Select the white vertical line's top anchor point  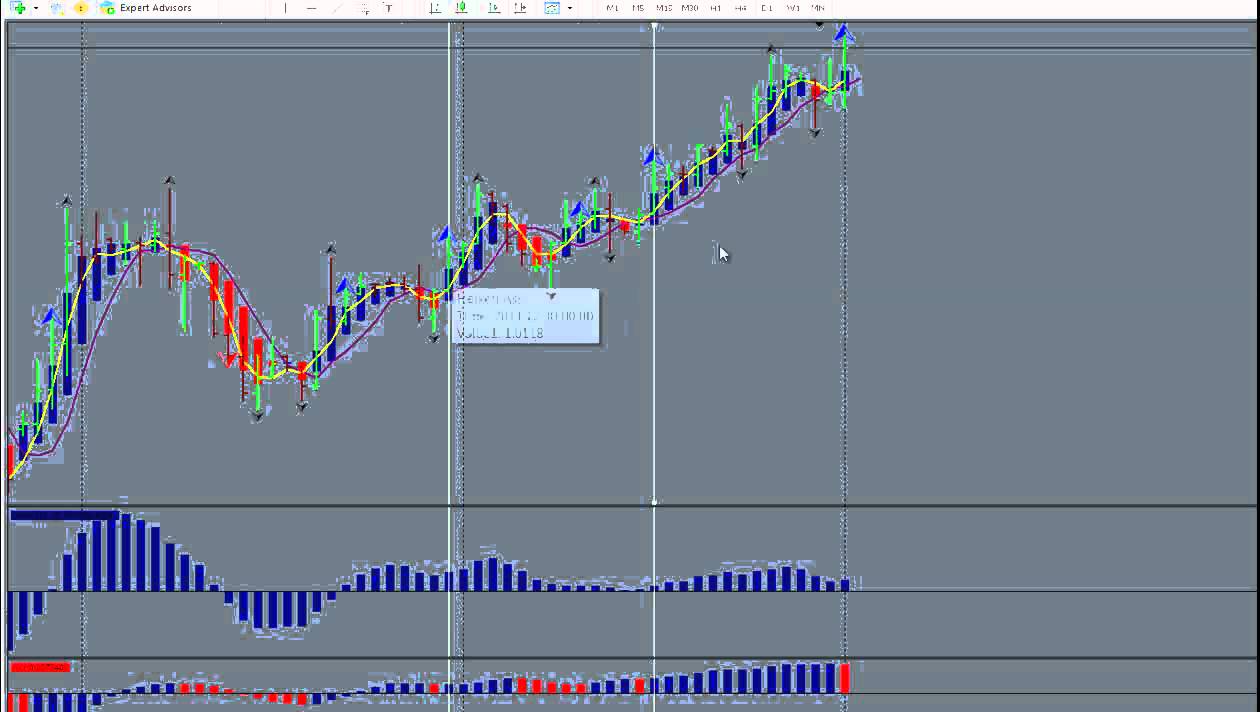[654, 26]
